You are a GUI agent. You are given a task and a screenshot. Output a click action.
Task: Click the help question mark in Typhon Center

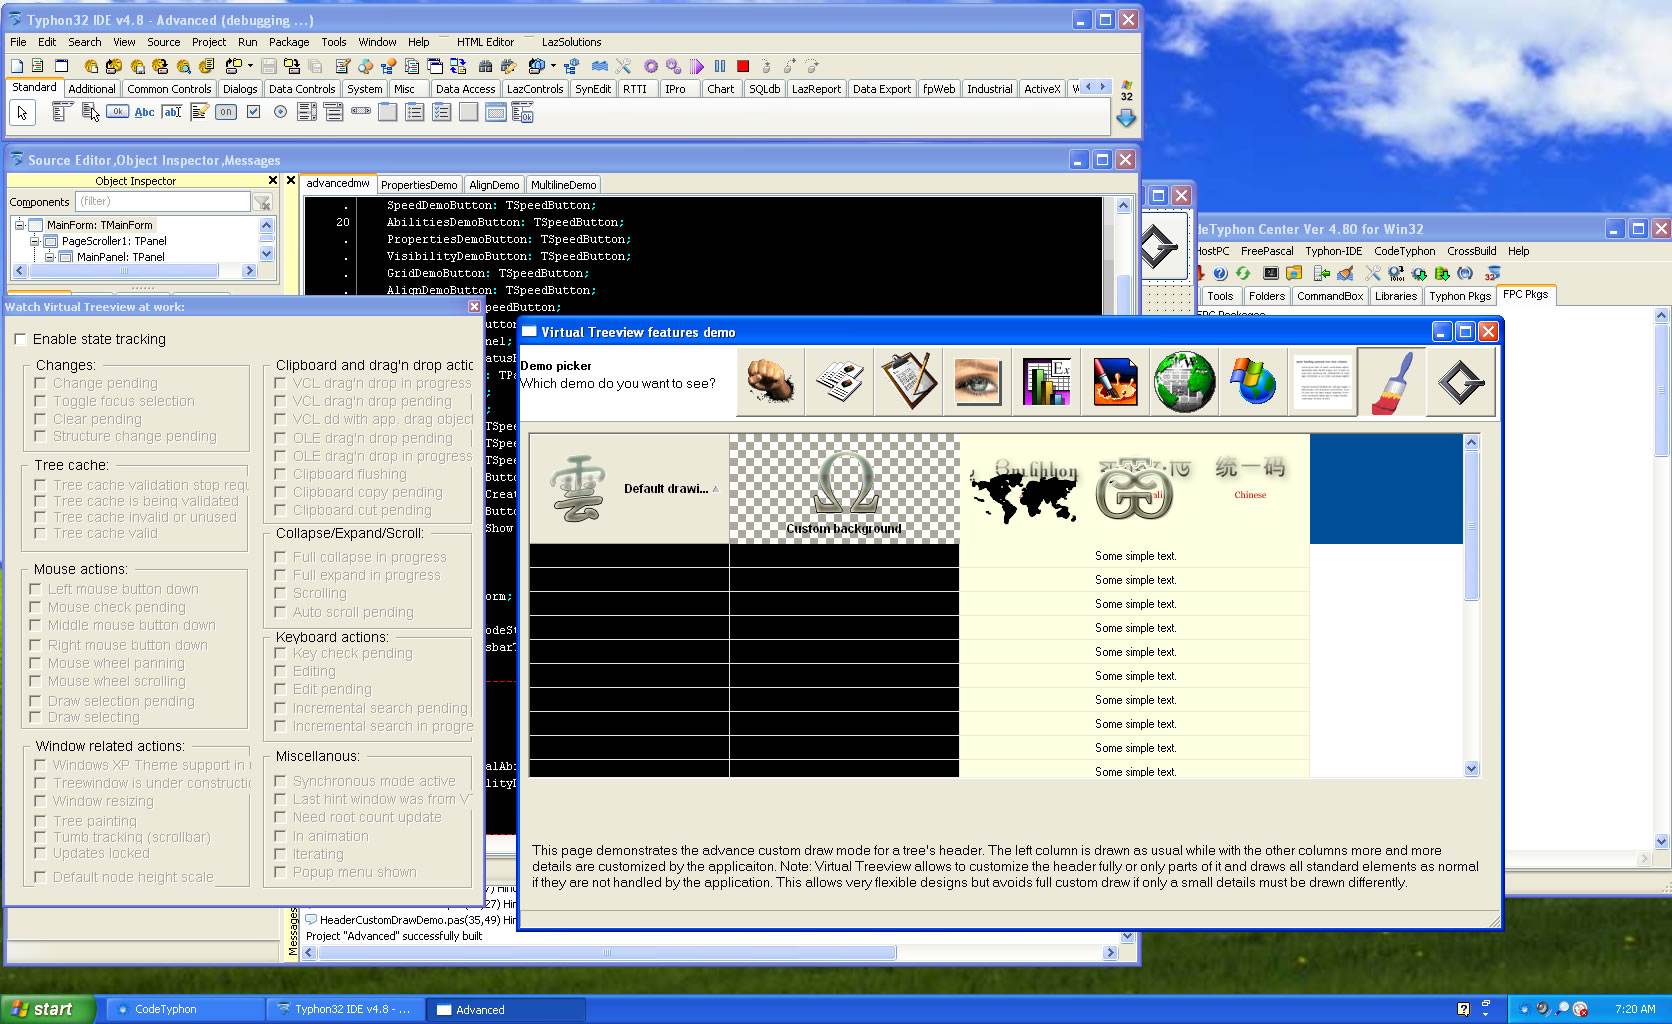click(1220, 273)
